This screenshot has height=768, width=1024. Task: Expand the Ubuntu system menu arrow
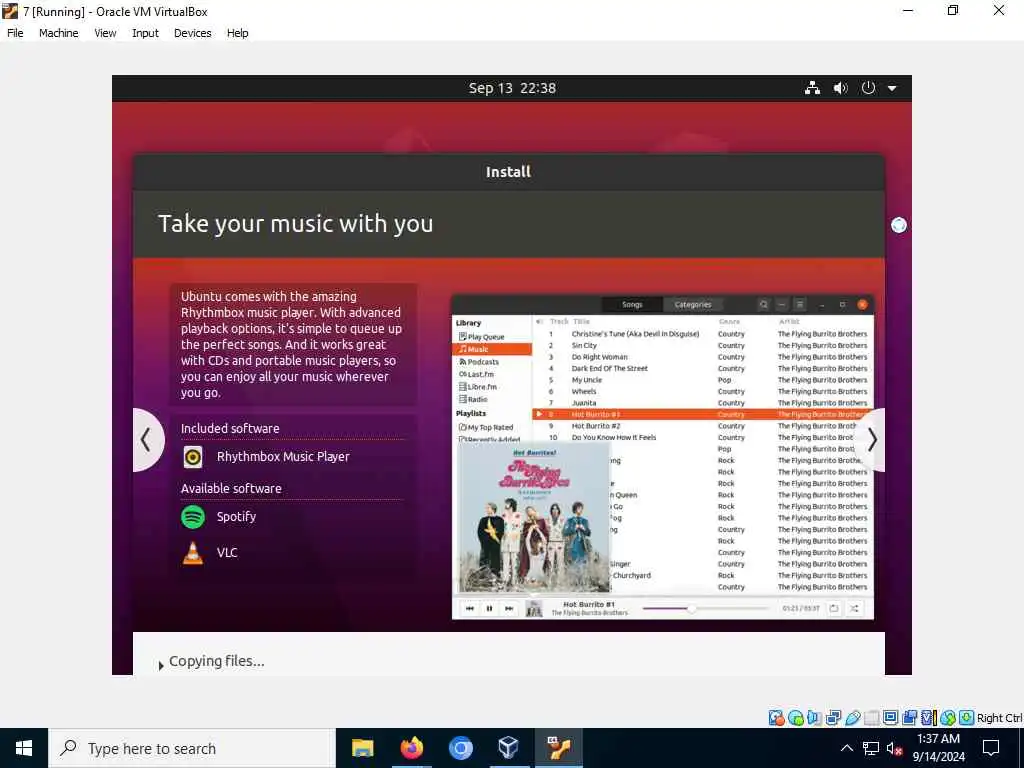(891, 88)
